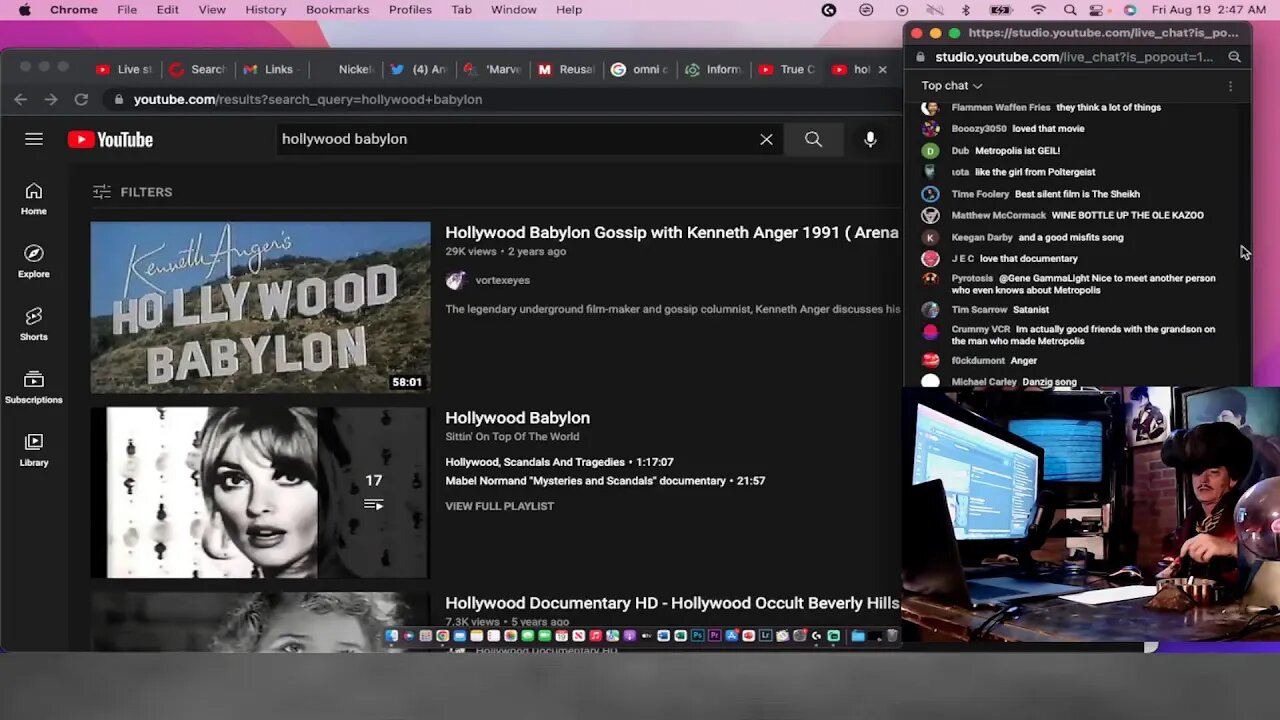1280x720 pixels.
Task: Clear the search box with the X
Action: pos(766,139)
